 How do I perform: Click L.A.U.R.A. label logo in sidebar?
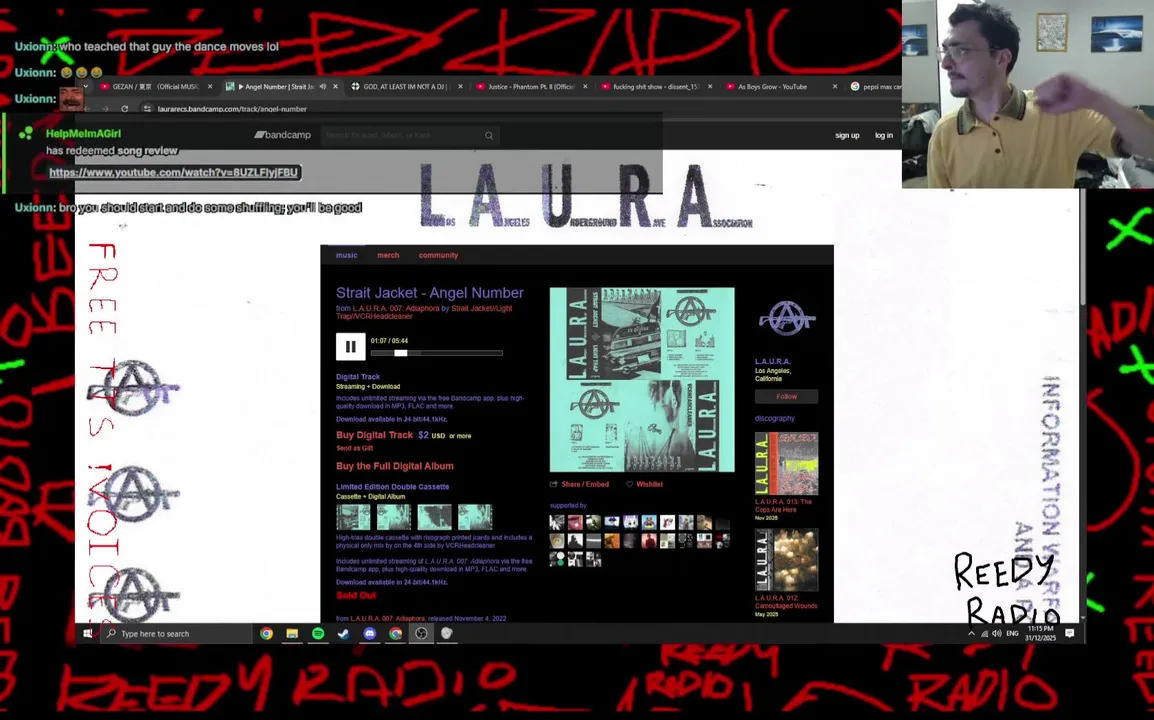pos(786,319)
